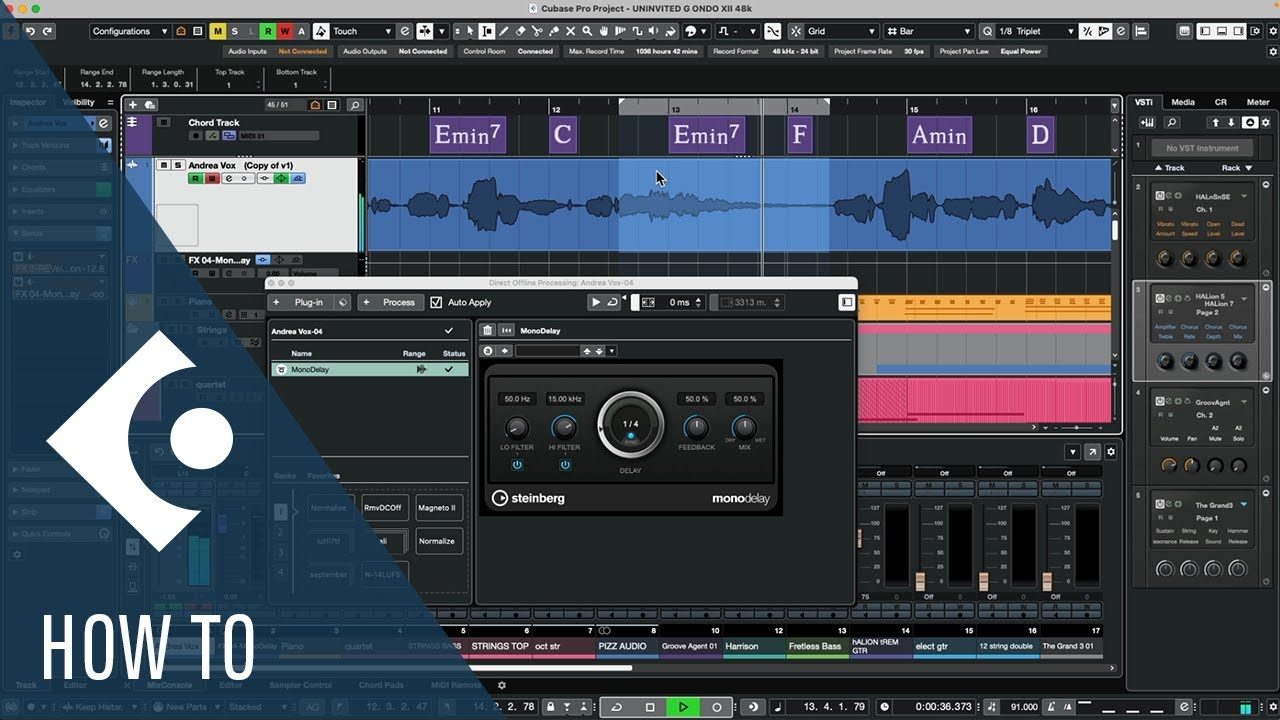1280x720 pixels.
Task: Select the Glue tool
Action: click(554, 31)
